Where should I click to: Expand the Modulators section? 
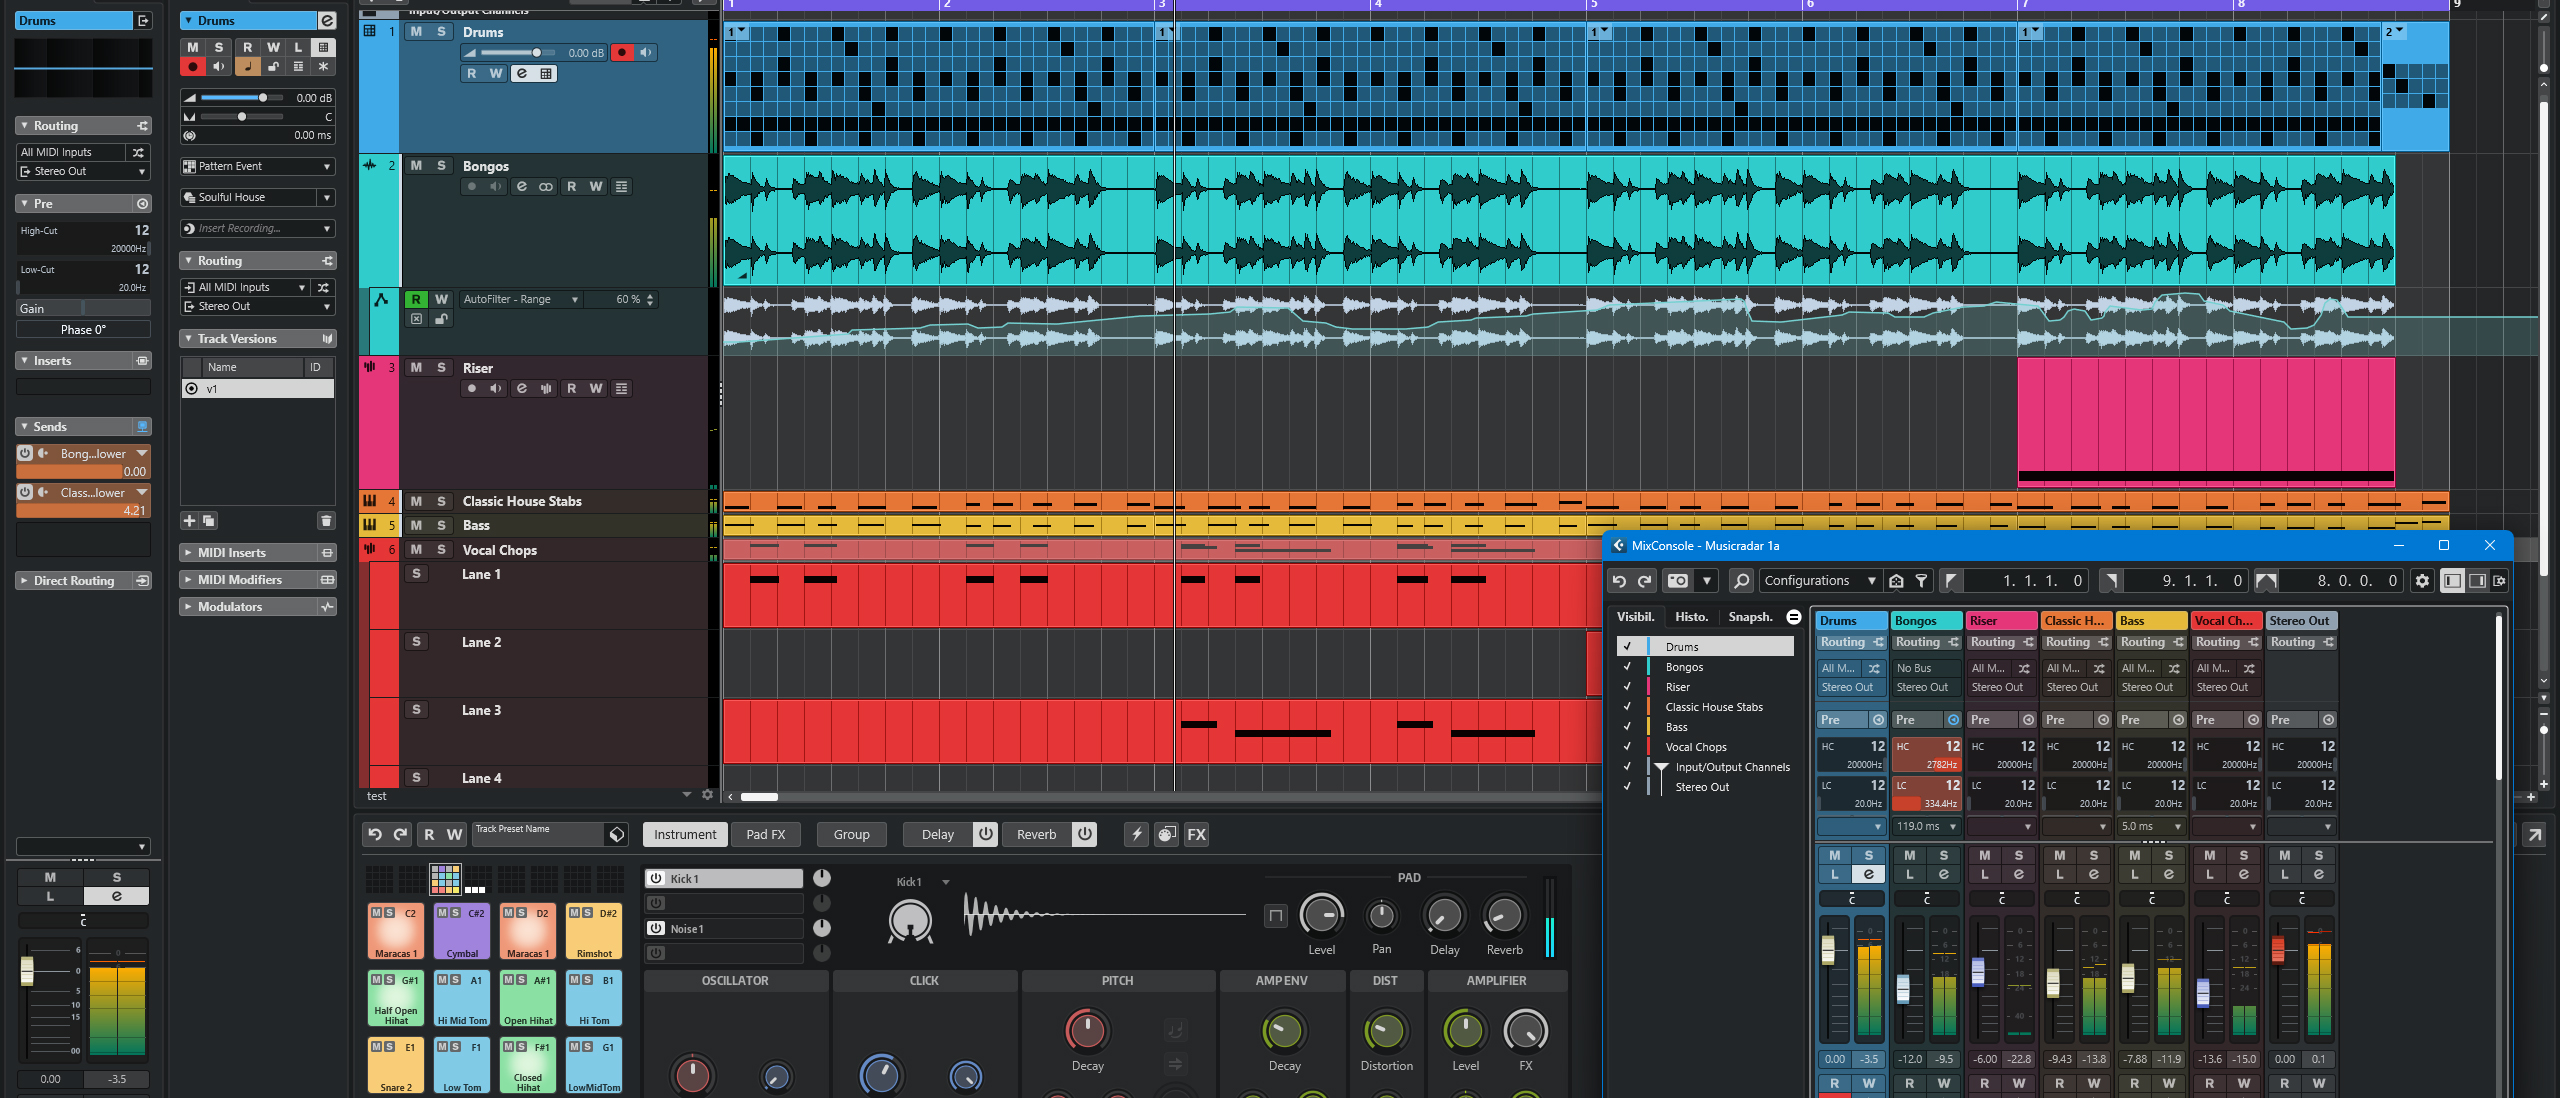188,606
